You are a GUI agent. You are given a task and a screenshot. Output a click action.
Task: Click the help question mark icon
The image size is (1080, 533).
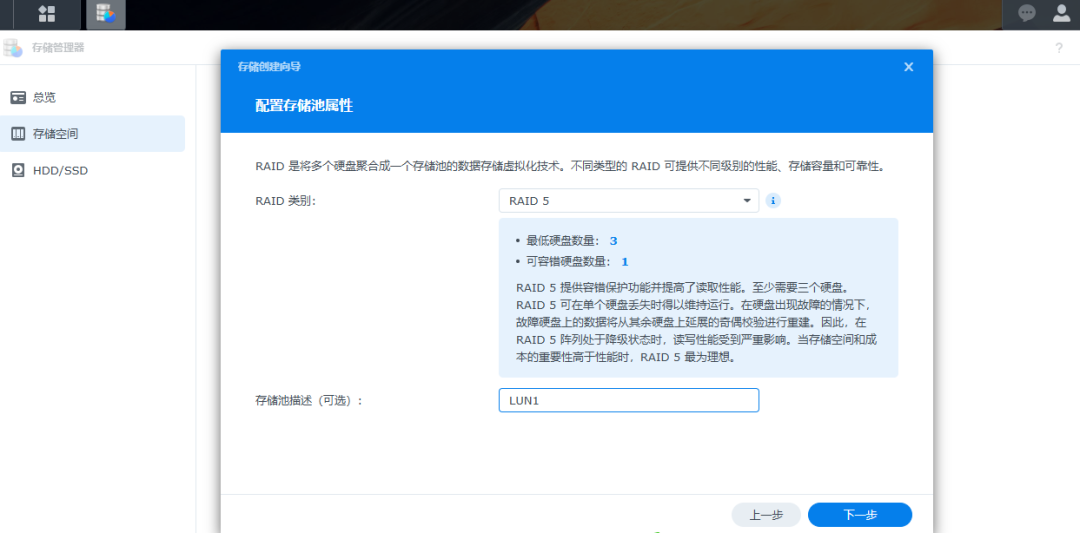(1059, 48)
